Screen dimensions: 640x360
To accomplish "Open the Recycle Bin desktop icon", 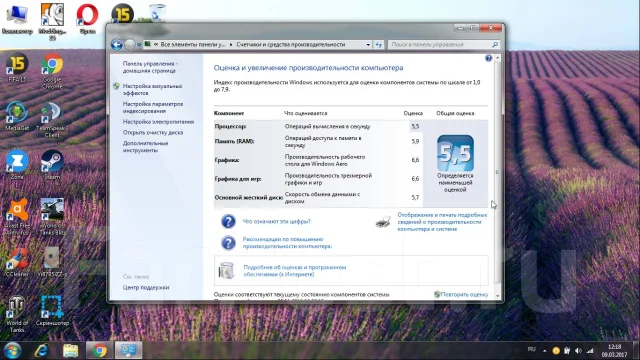I will 157,12.
